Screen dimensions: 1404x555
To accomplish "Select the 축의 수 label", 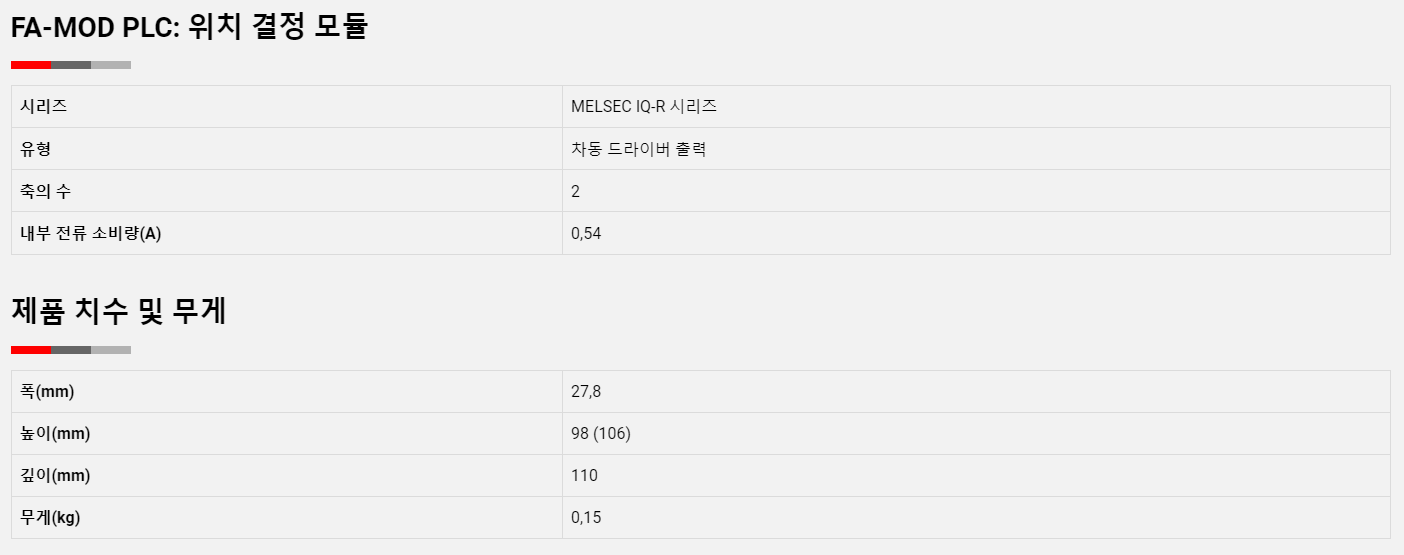I will (x=46, y=191).
